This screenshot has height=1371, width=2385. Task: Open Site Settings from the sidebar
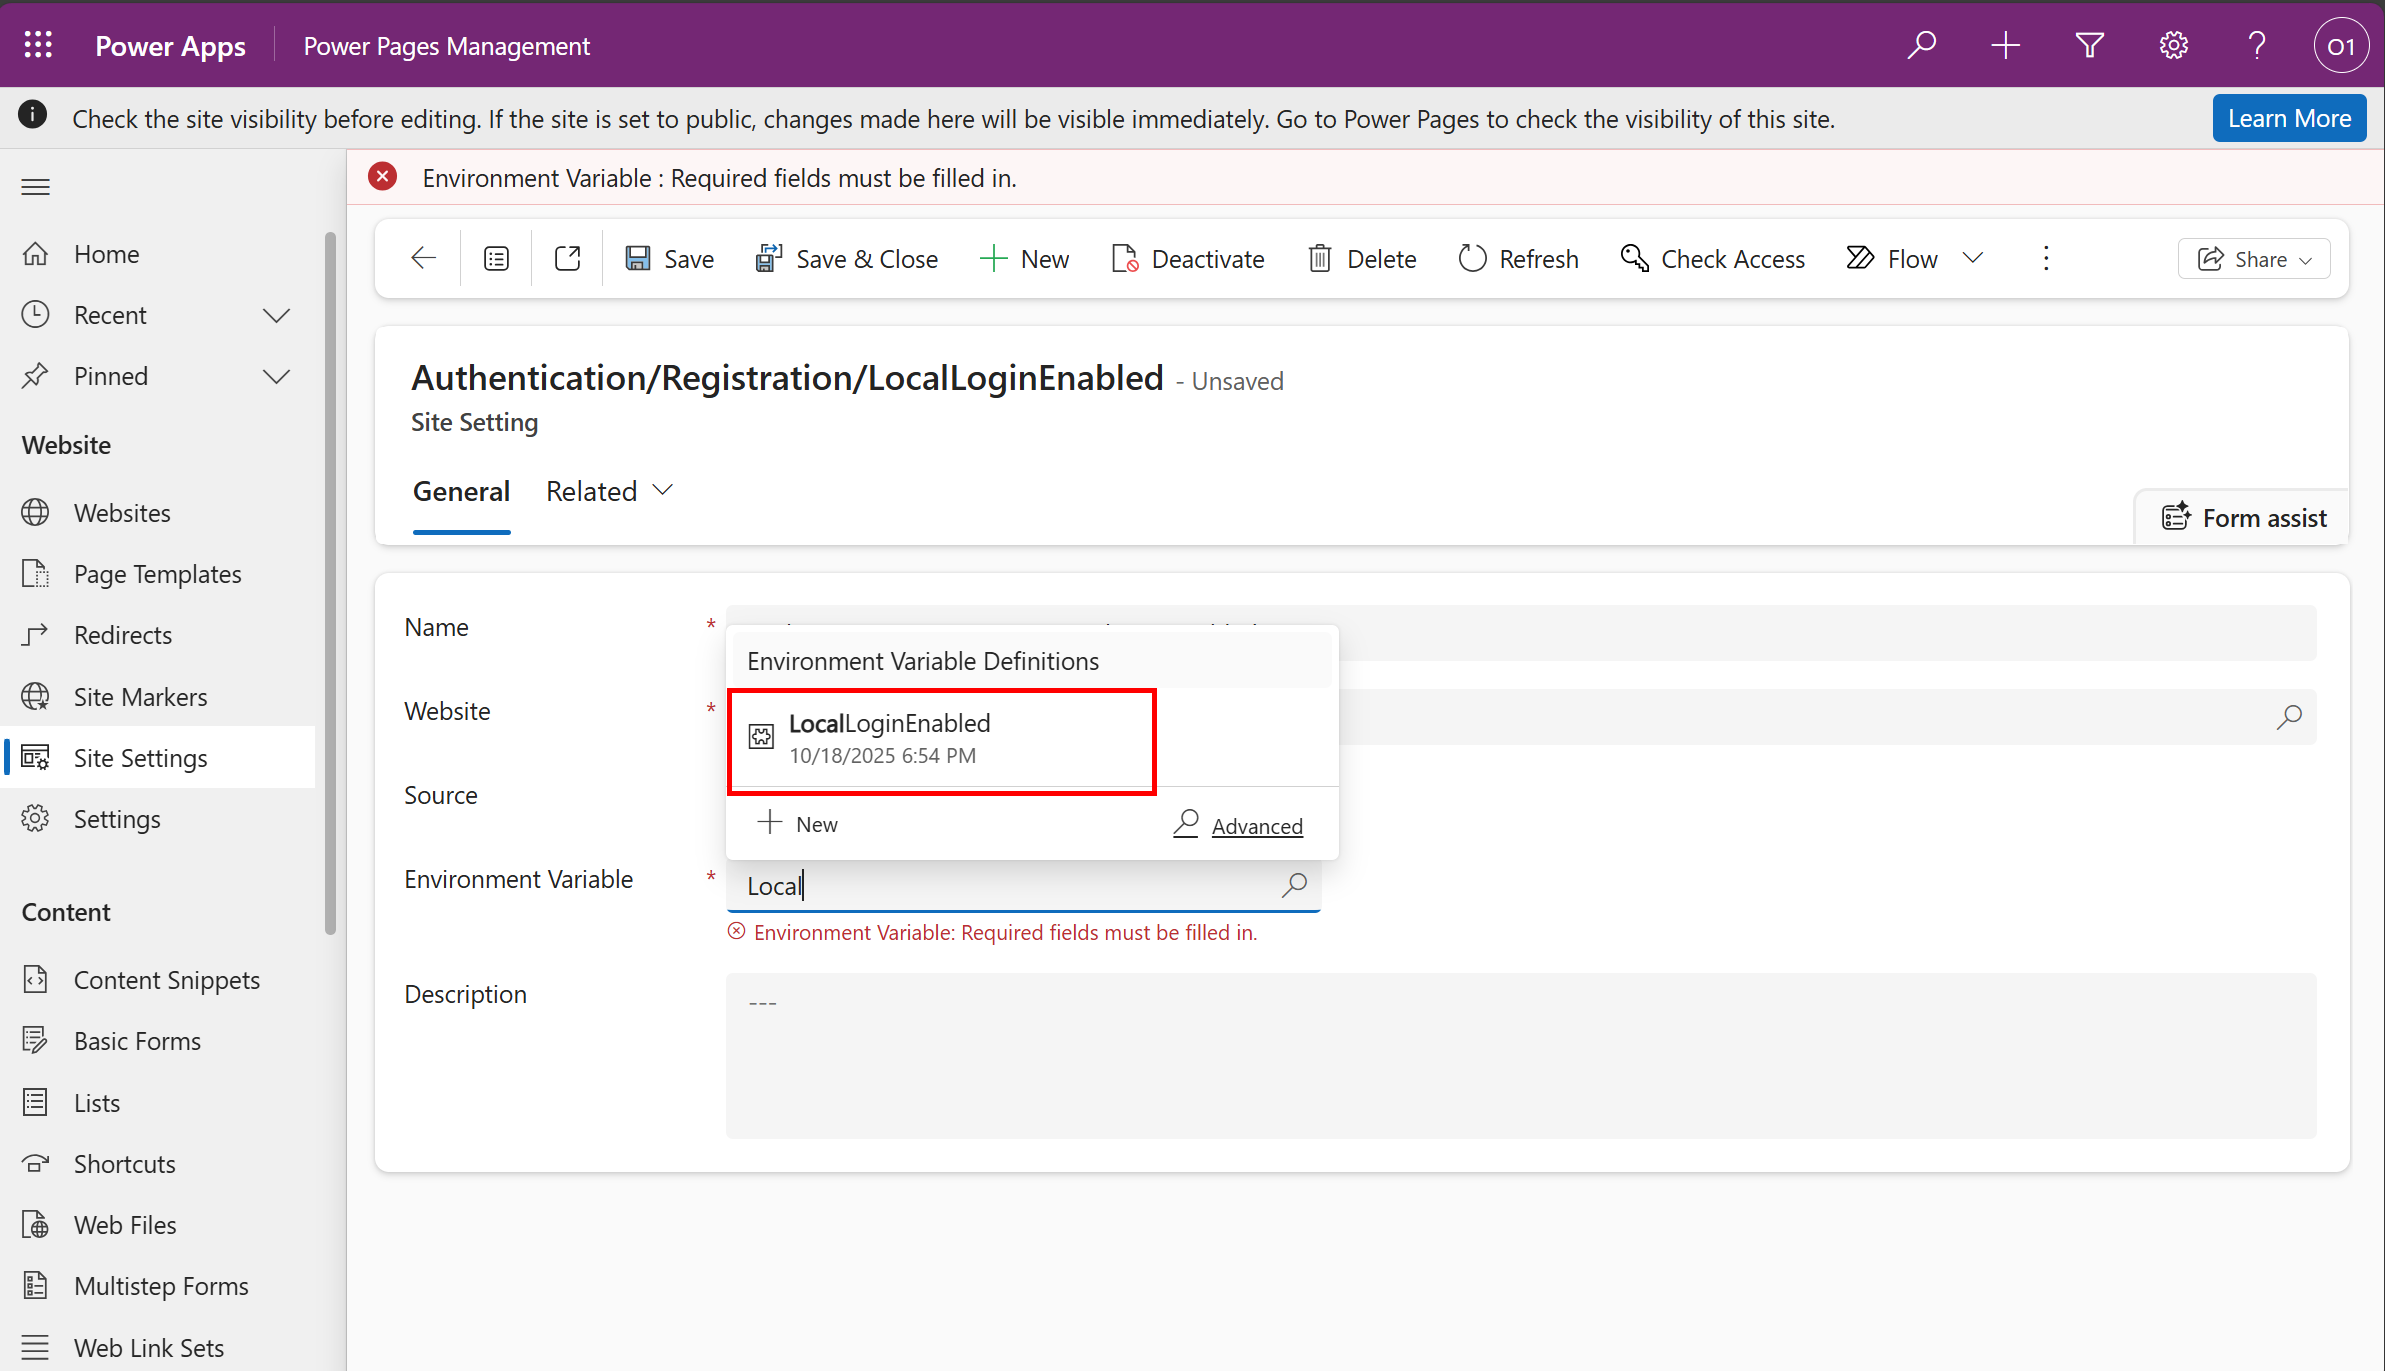pyautogui.click(x=140, y=757)
